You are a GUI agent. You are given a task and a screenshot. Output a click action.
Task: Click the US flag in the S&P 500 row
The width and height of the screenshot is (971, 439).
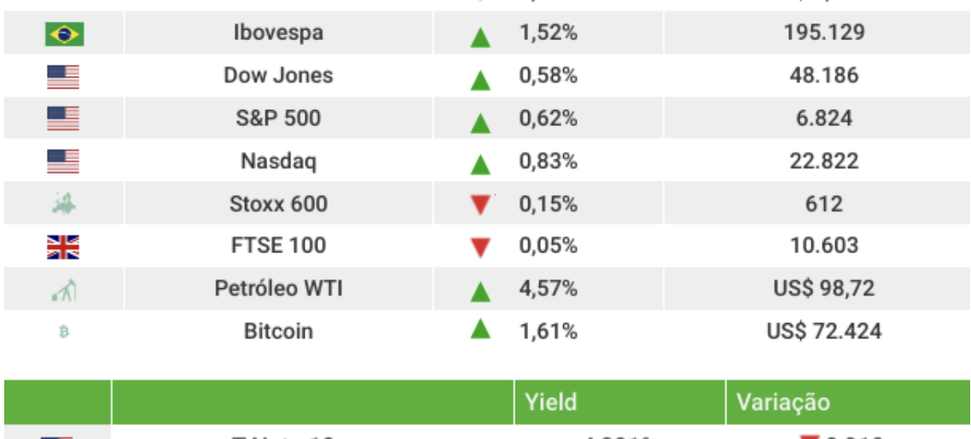(x=63, y=119)
